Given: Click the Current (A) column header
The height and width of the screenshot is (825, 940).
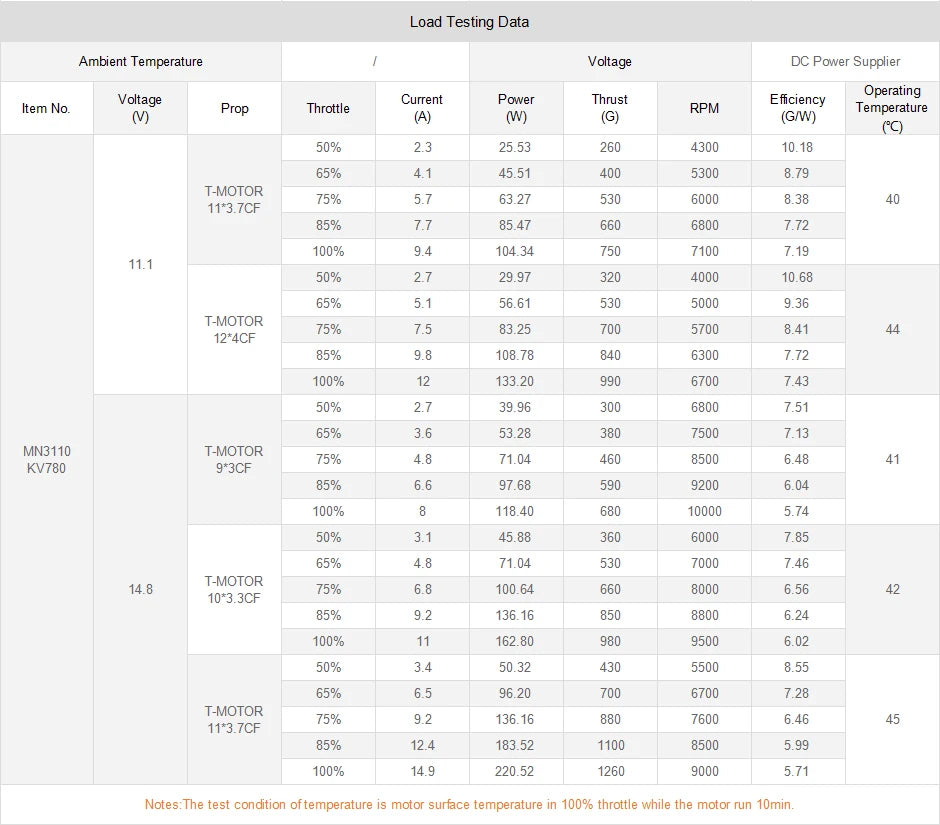Looking at the screenshot, I should [x=422, y=108].
